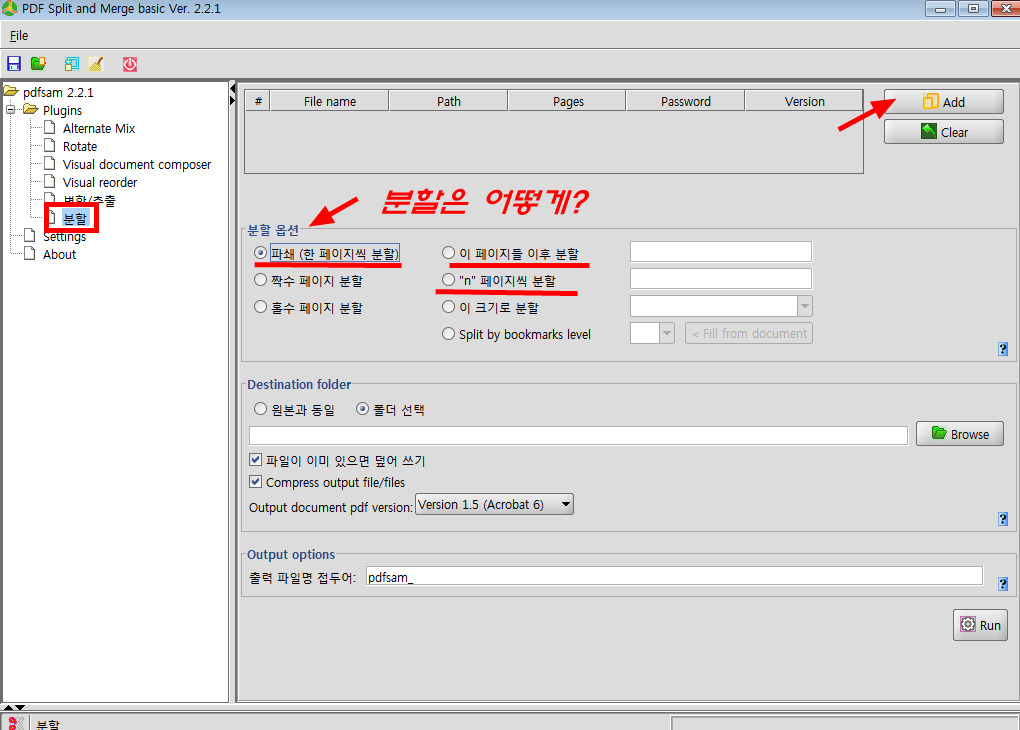The height and width of the screenshot is (730, 1020).
Task: Click the Save log toolbar icon
Action: pos(71,64)
